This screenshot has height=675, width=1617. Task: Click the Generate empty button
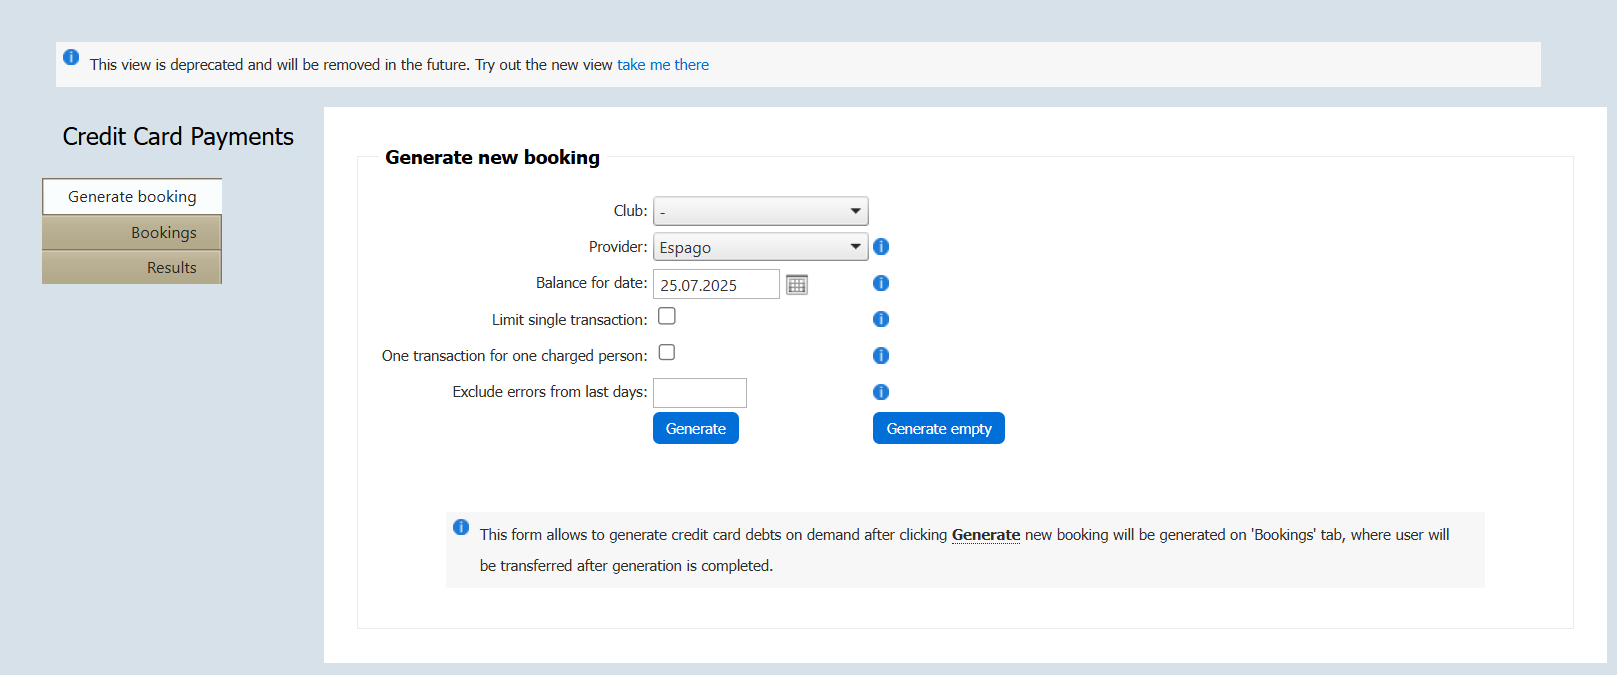tap(938, 428)
